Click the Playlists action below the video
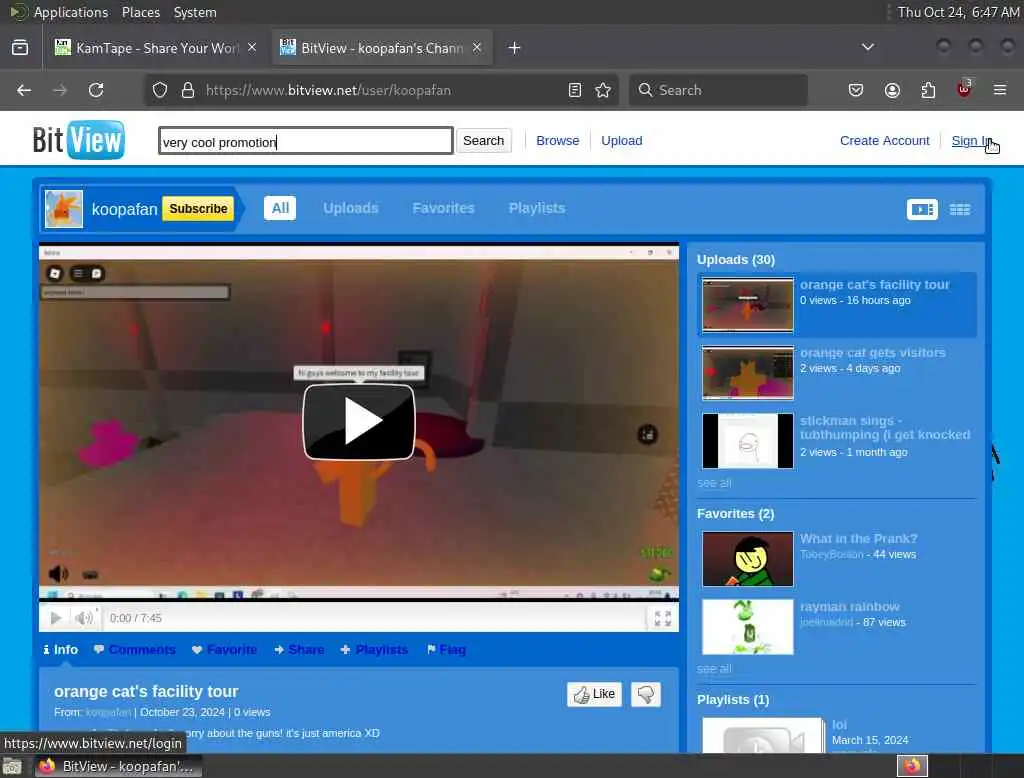 tap(374, 649)
